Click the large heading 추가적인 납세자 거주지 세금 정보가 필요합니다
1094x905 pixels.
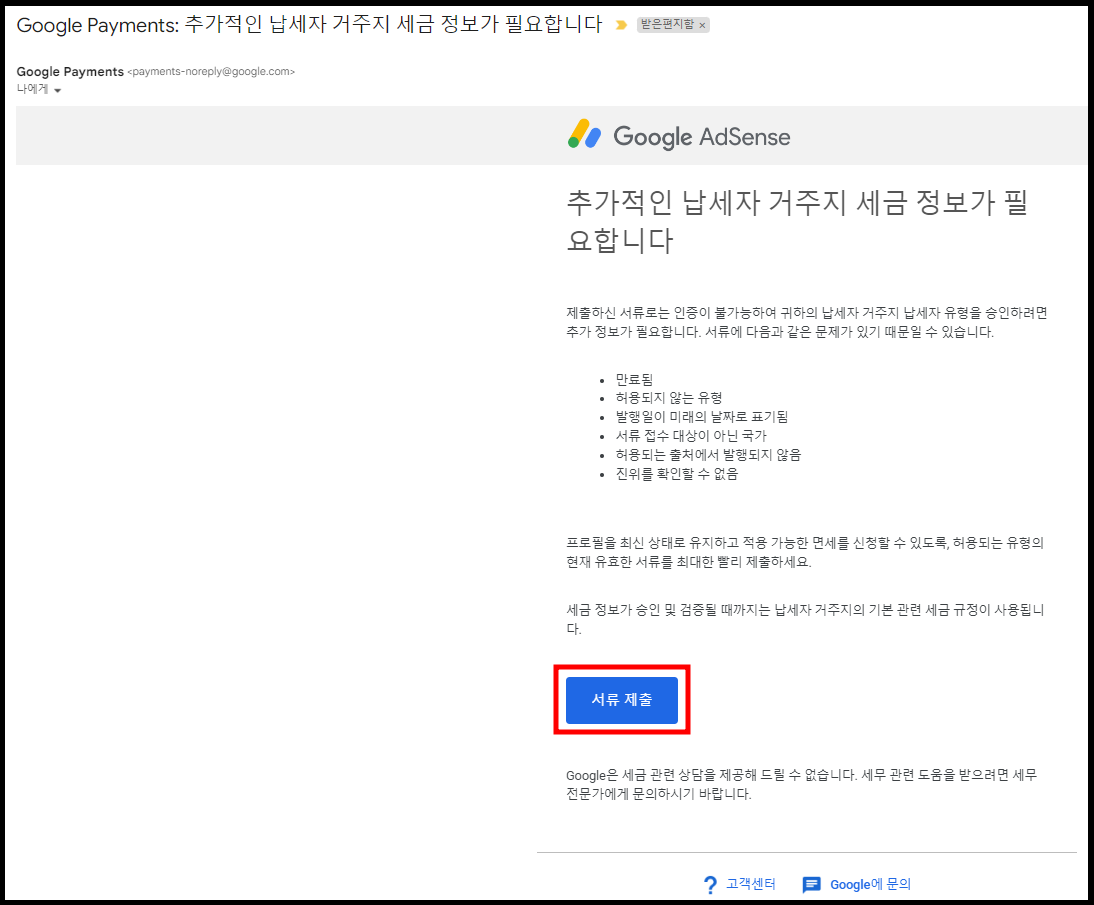click(797, 221)
